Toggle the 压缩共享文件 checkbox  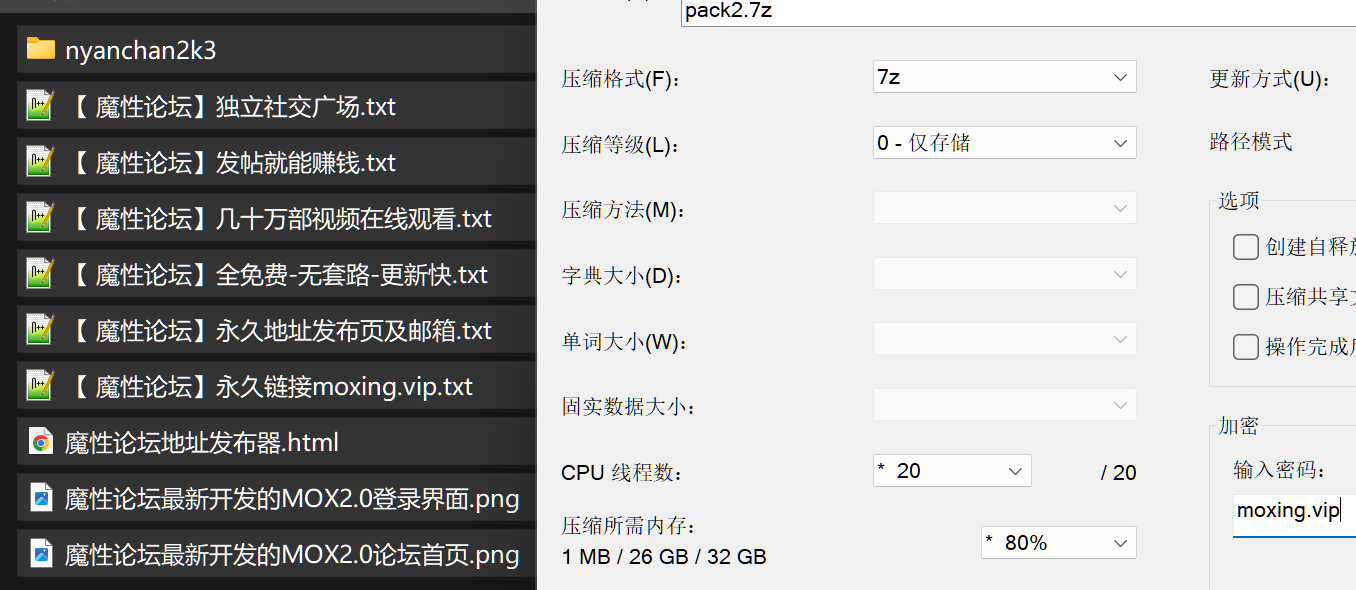1246,297
